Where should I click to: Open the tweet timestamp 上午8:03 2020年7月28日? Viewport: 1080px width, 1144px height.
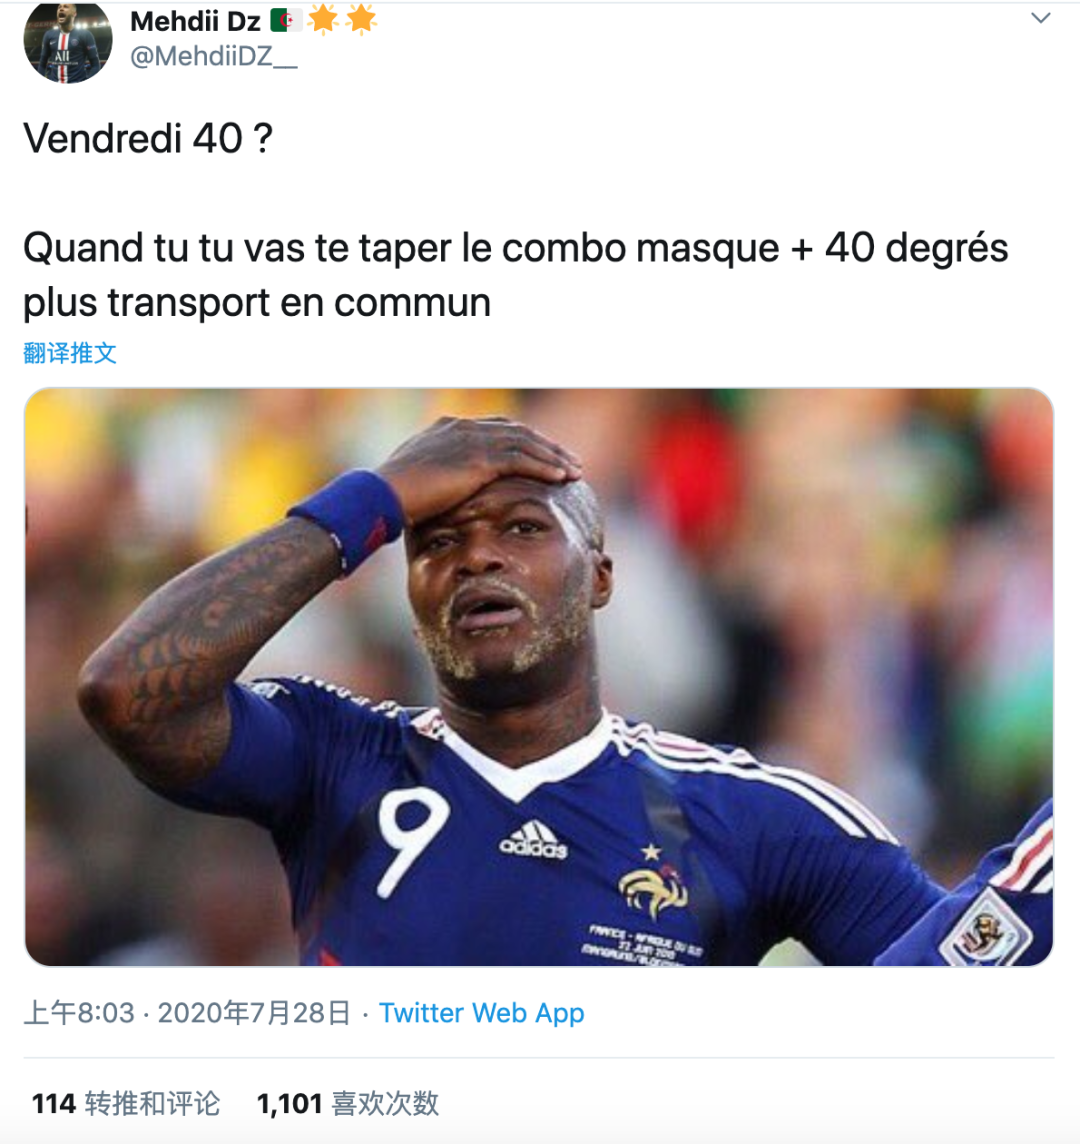coord(188,1013)
